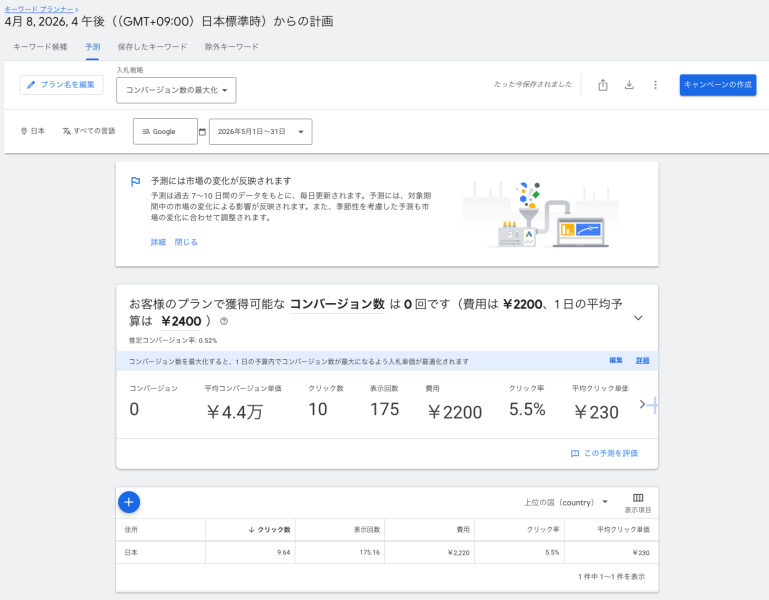Click the この予測を評価 link
The image size is (769, 600).
pos(604,453)
